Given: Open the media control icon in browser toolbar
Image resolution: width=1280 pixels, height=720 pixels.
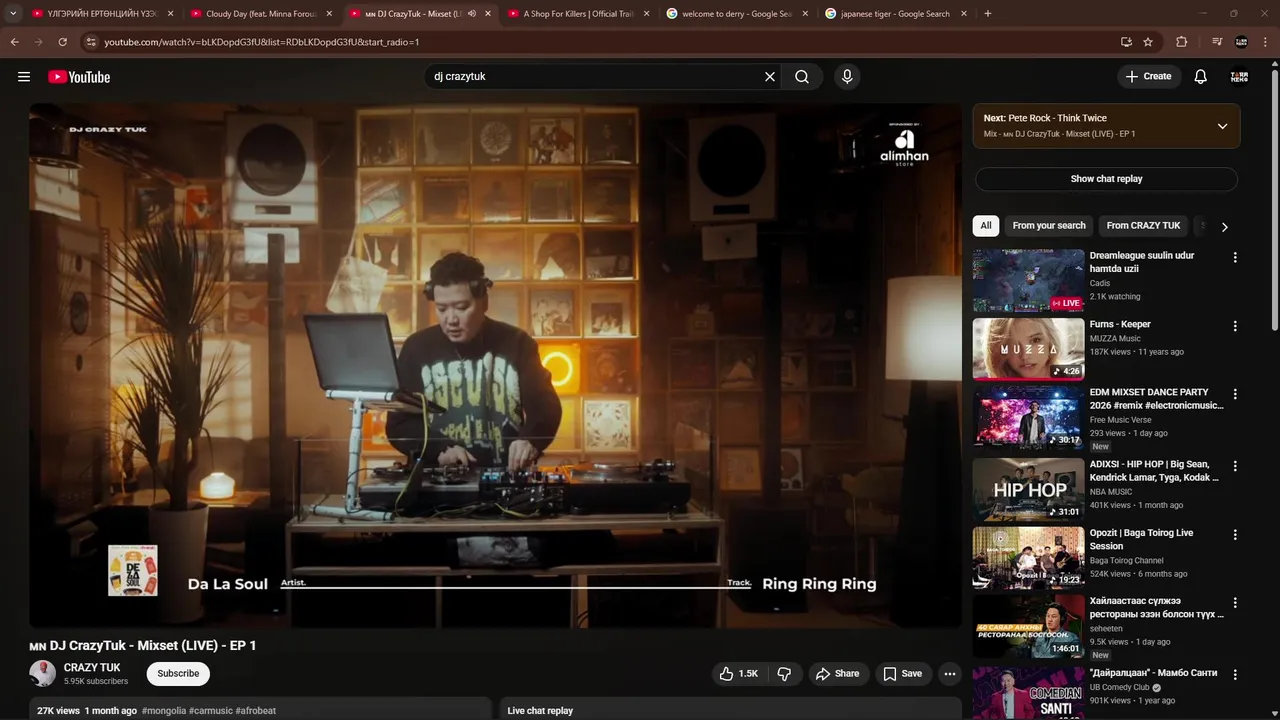Looking at the screenshot, I should [x=1217, y=42].
